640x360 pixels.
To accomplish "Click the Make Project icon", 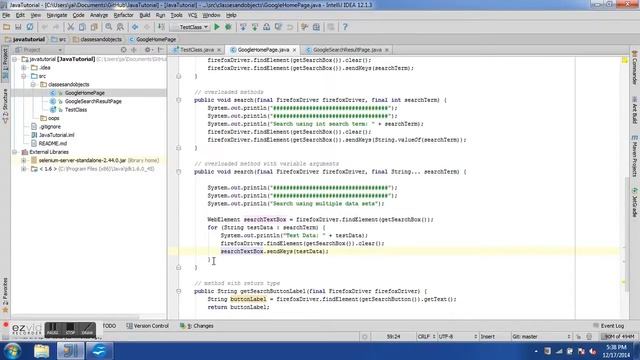I will coord(161,27).
